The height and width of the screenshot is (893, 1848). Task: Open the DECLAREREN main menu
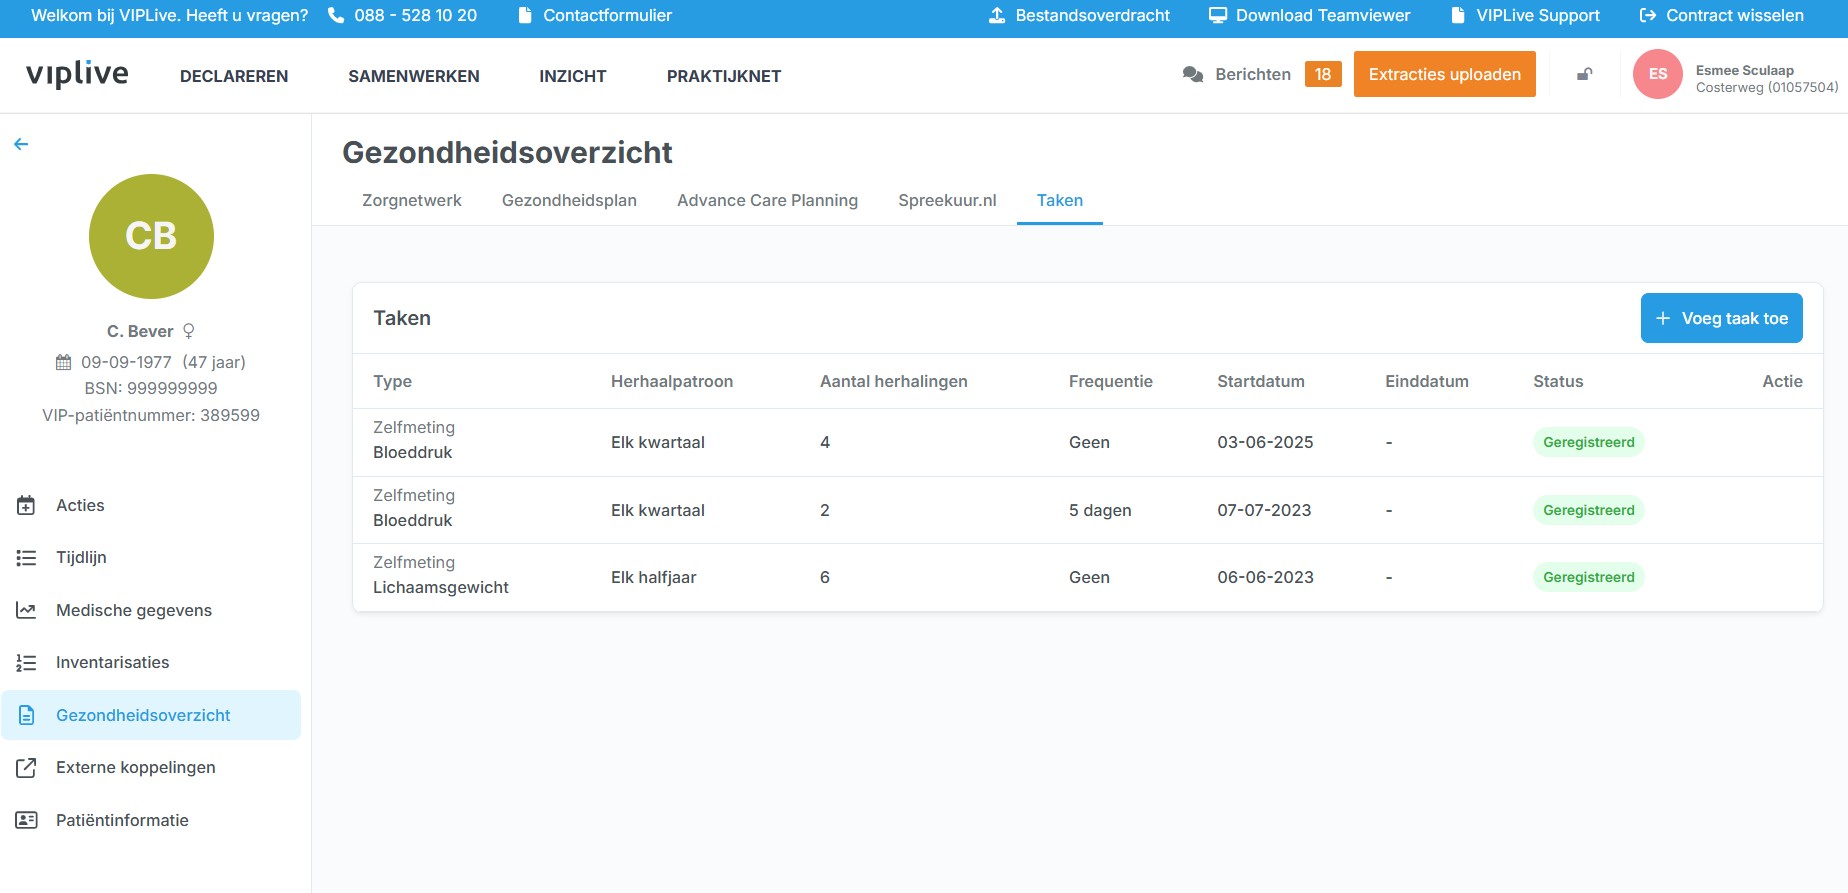point(234,77)
